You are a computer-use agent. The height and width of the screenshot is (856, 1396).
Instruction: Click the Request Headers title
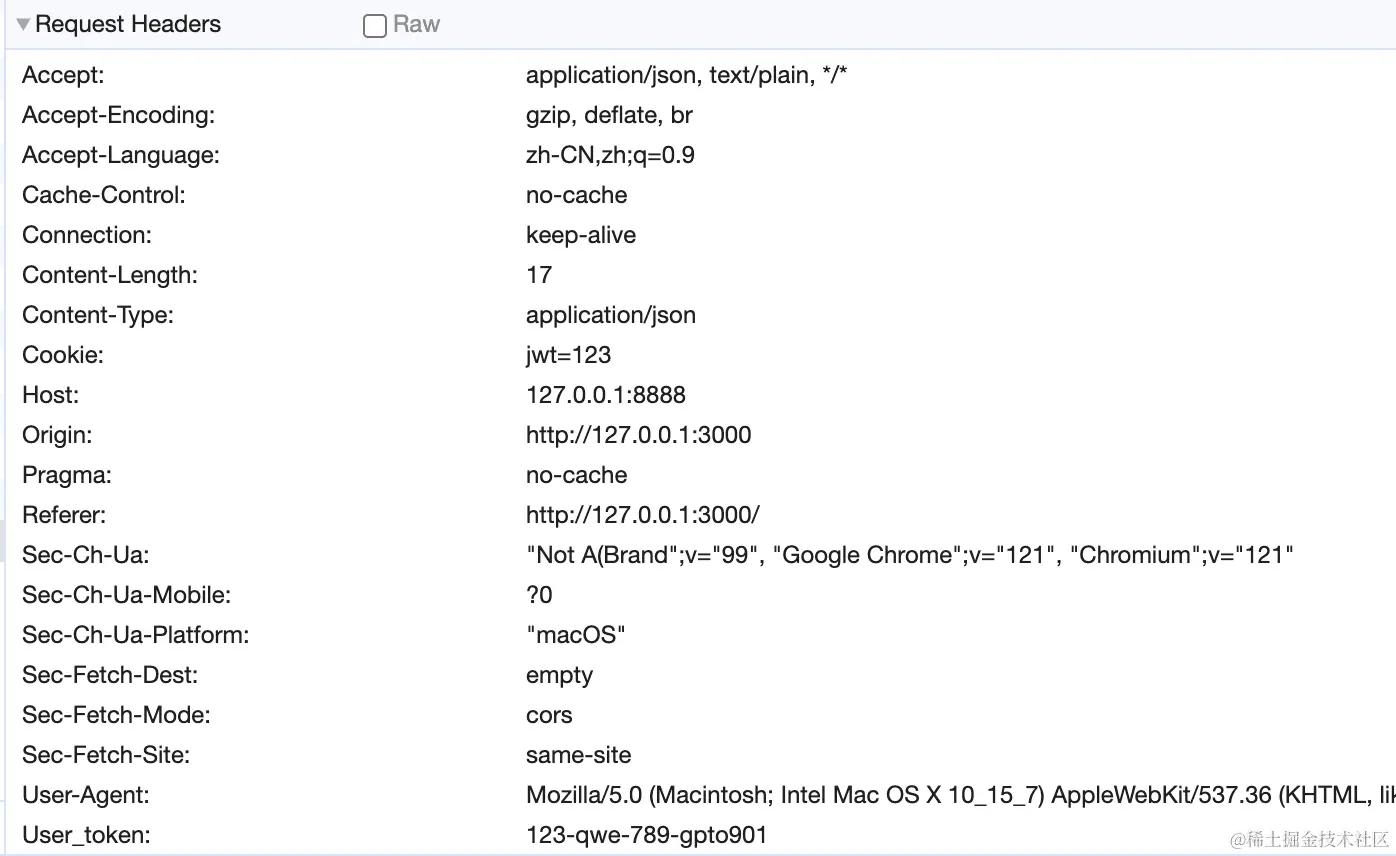click(x=128, y=25)
